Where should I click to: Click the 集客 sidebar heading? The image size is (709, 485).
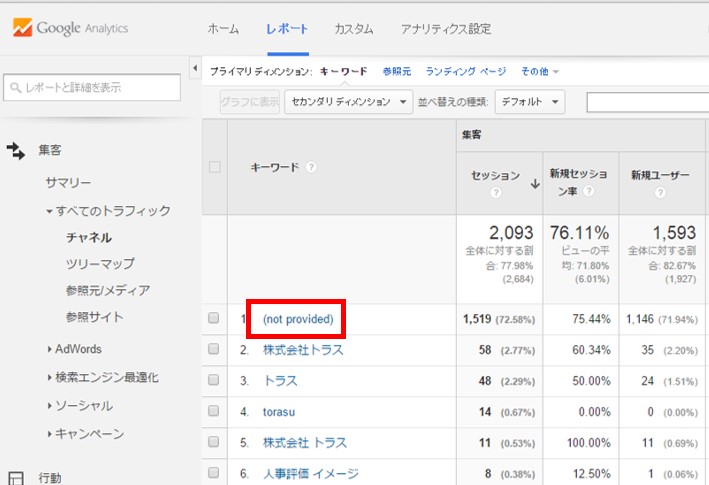[50, 150]
